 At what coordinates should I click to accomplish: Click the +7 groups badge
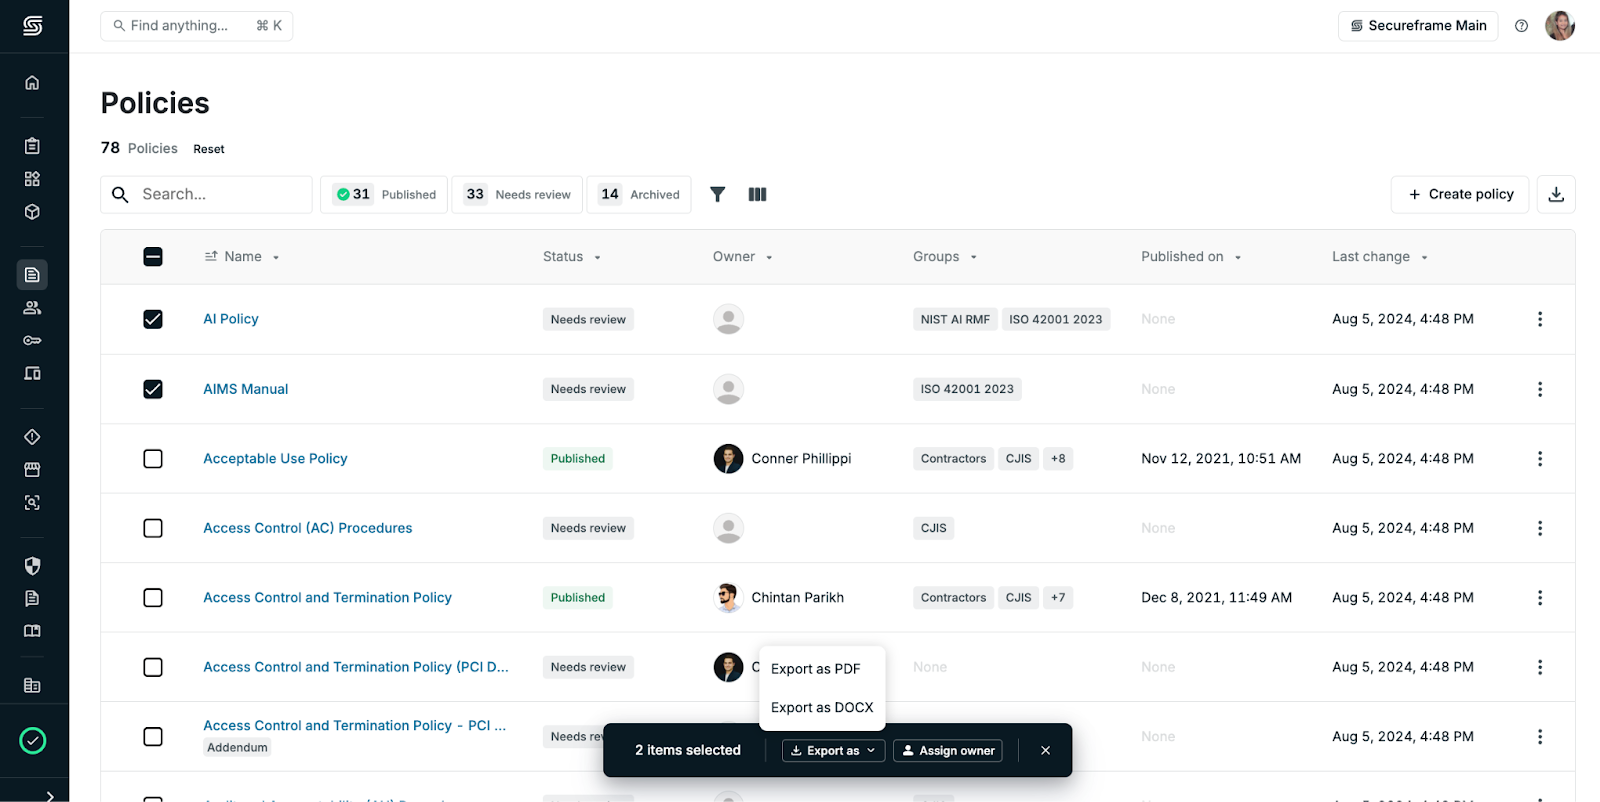click(1058, 597)
